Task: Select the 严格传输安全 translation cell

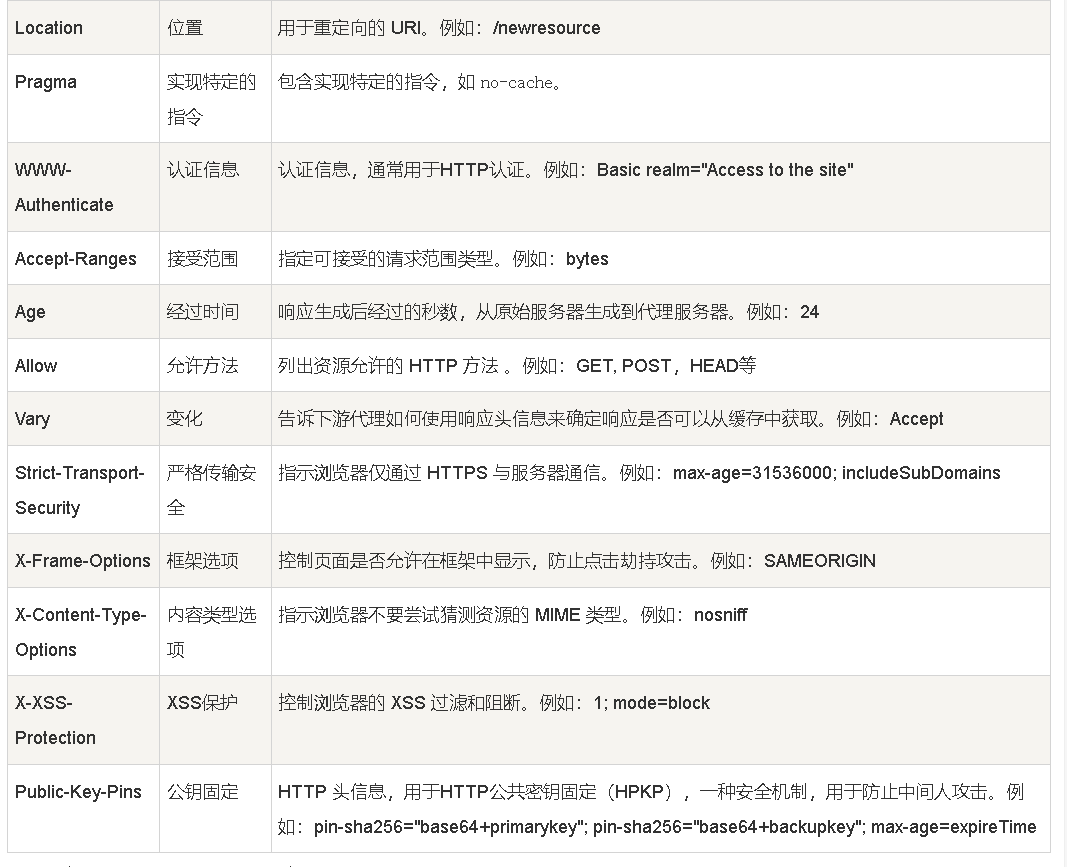Action: [215, 490]
